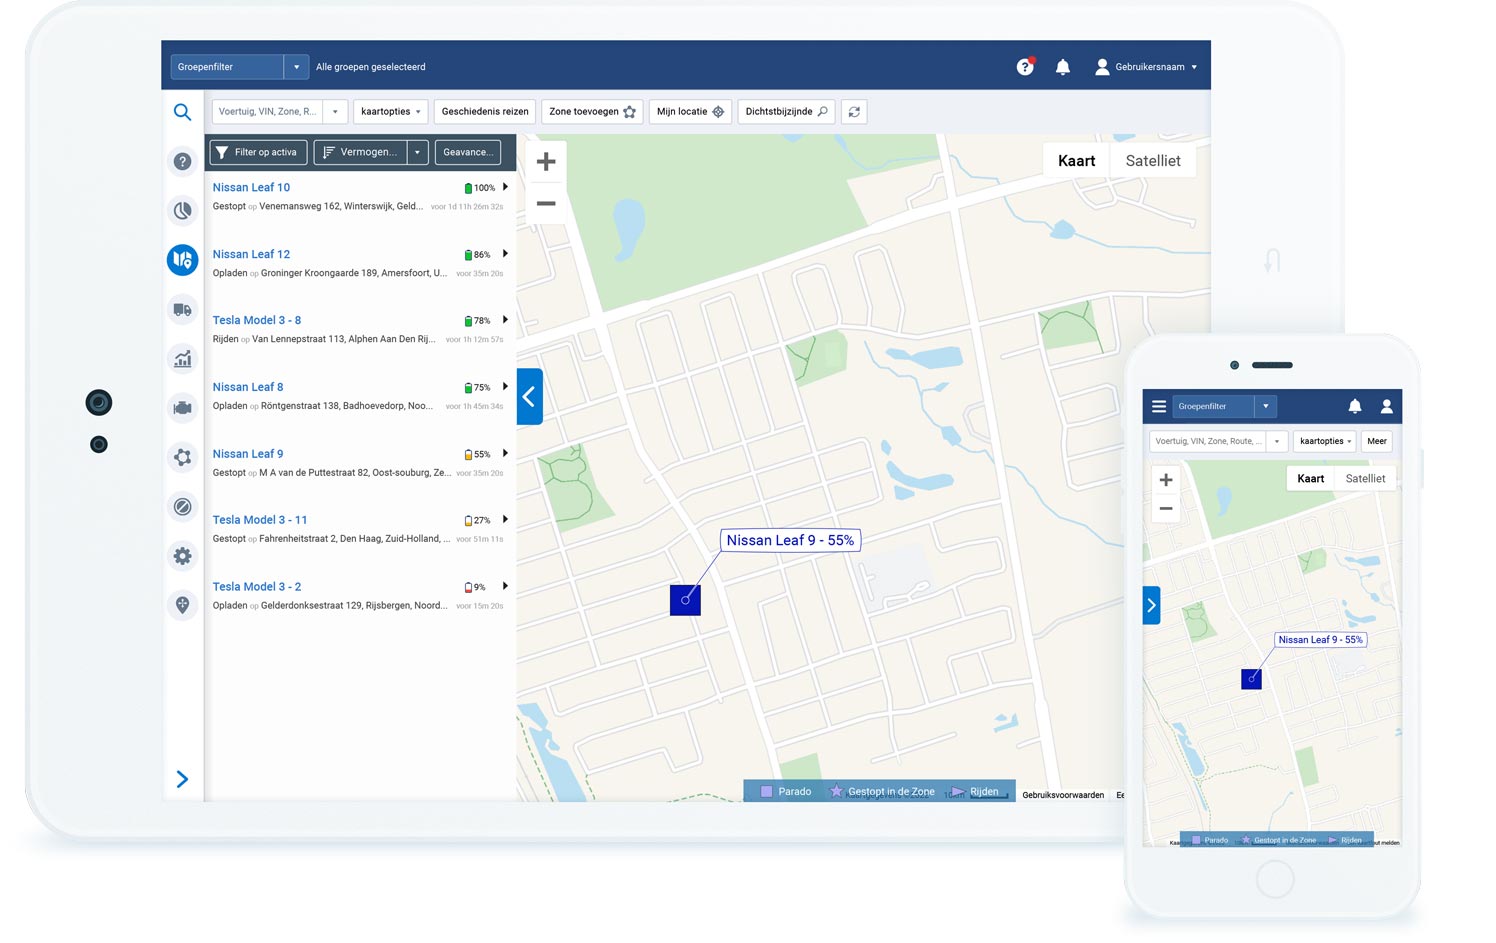Open the kaartopties dropdown on tablet
Image resolution: width=1496 pixels, height=943 pixels.
point(391,112)
